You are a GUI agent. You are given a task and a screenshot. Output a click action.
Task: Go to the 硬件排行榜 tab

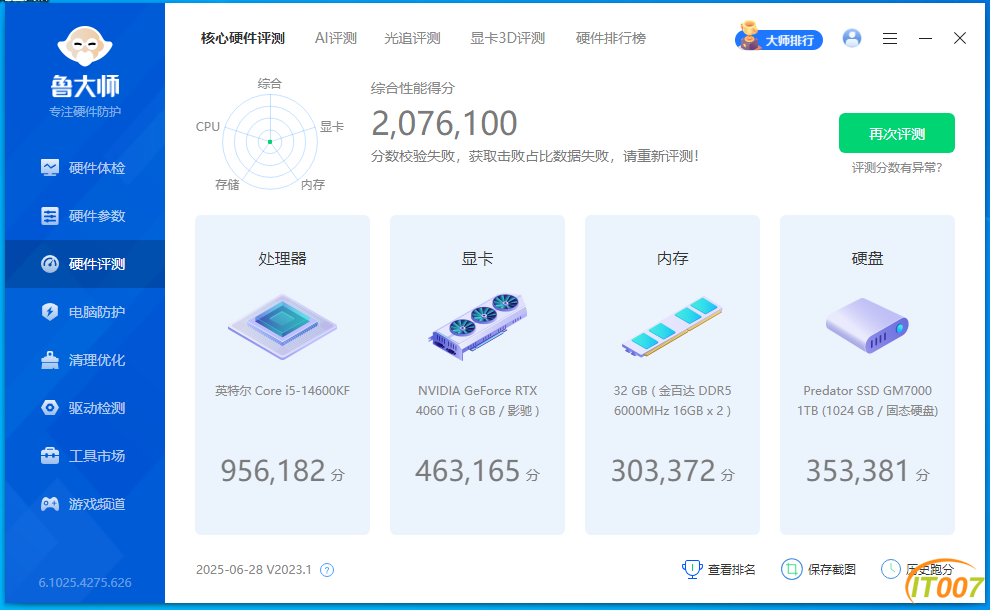click(x=611, y=39)
